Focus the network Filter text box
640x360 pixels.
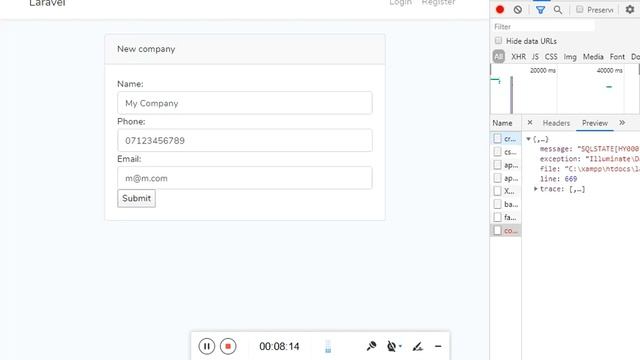[543, 27]
